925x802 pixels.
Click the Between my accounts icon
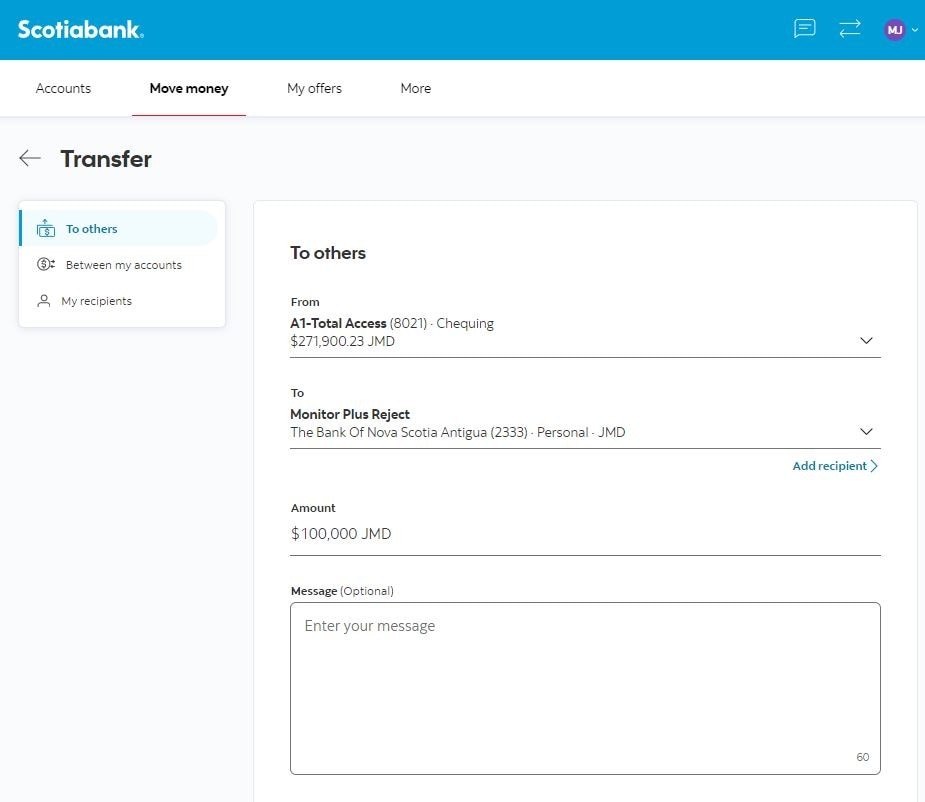(46, 265)
